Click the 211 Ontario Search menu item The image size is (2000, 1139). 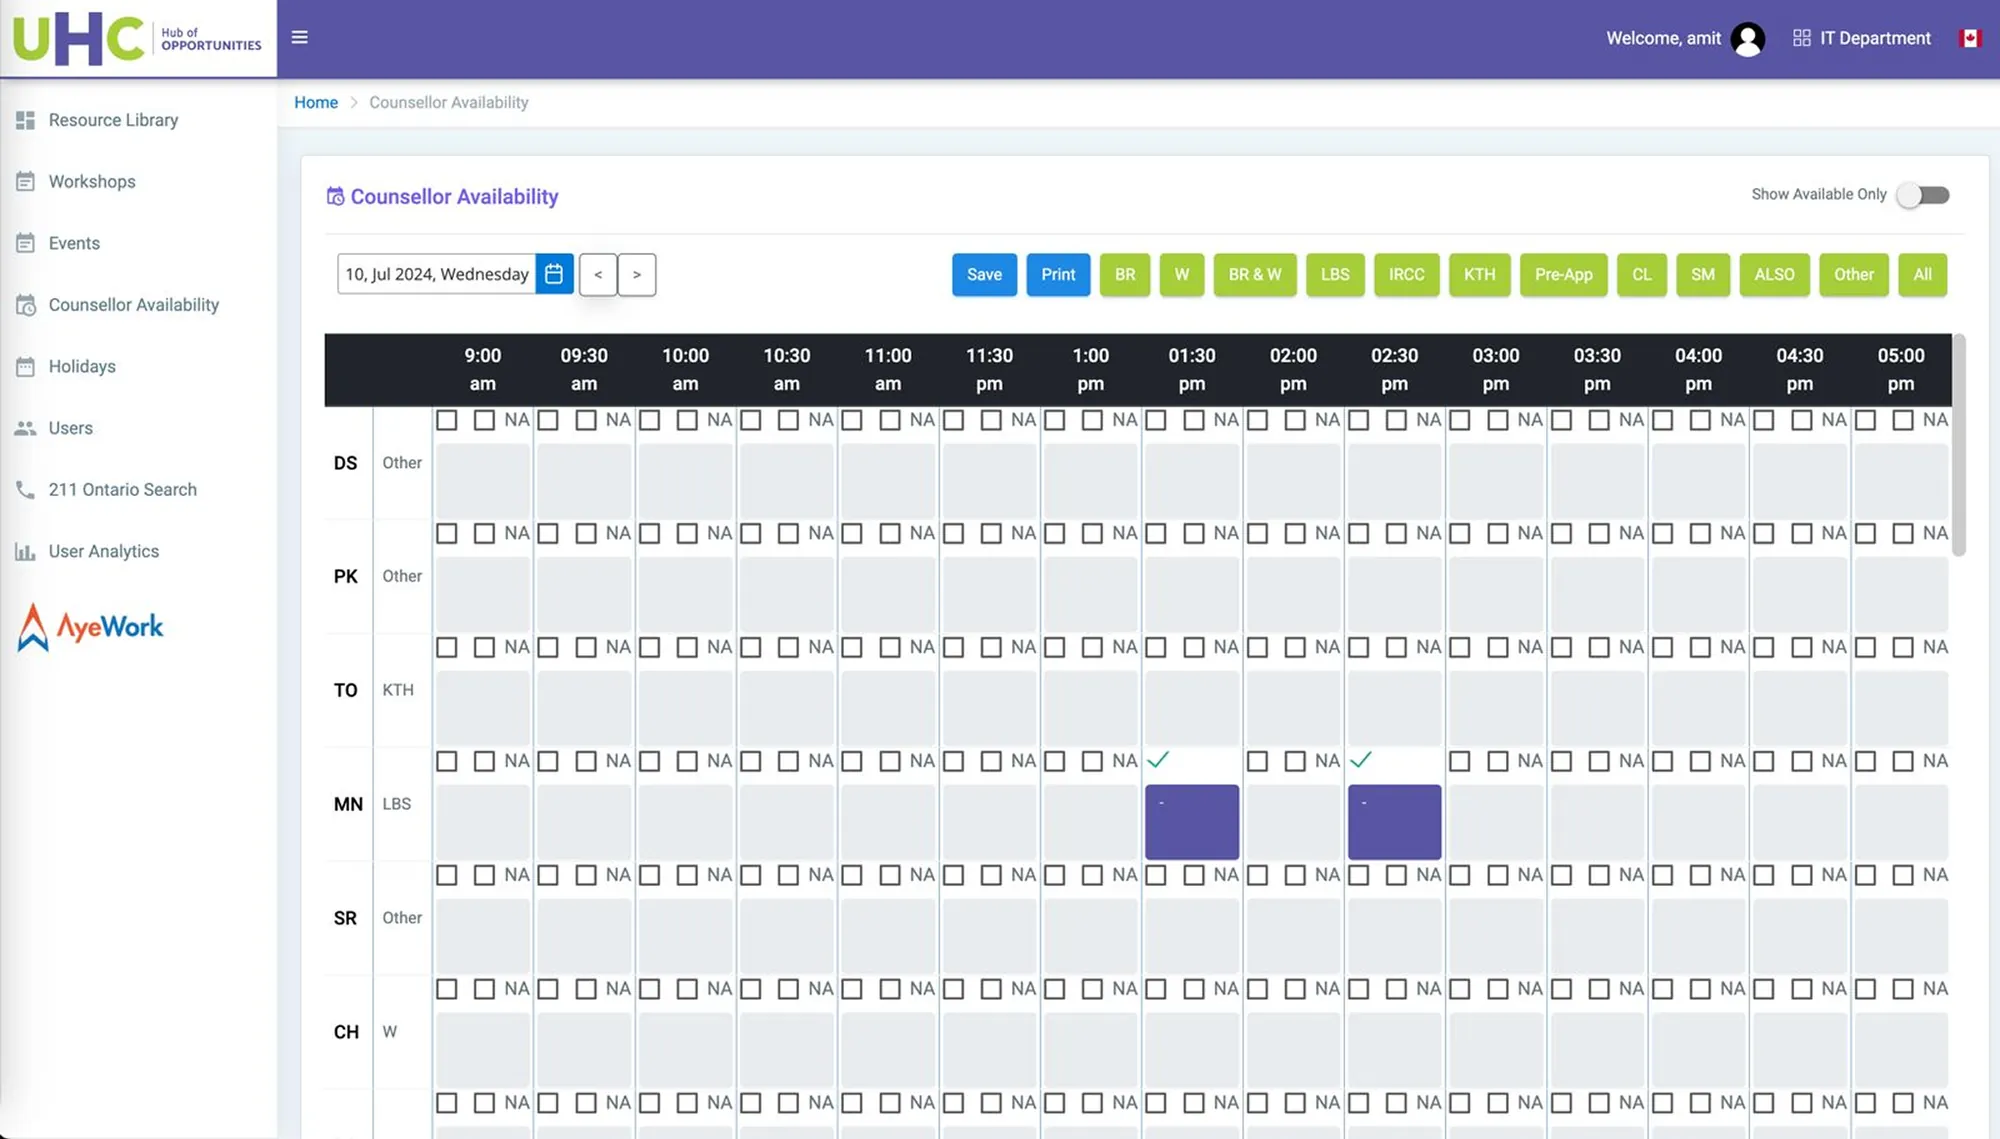(x=122, y=490)
